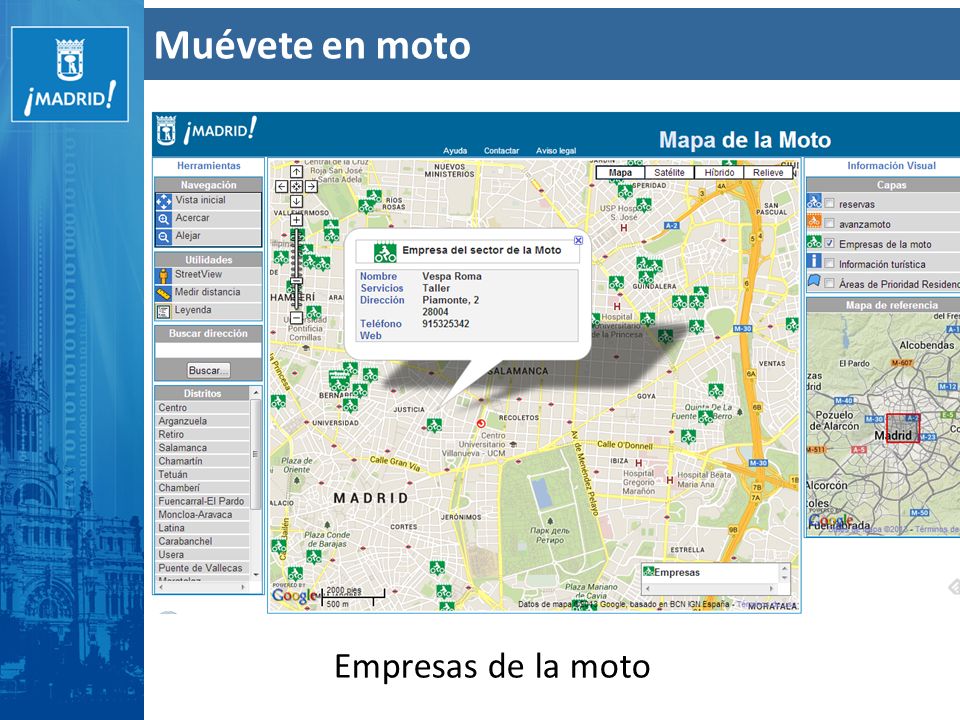Select Retiro in the Distritos list
This screenshot has width=960, height=720.
[x=203, y=434]
